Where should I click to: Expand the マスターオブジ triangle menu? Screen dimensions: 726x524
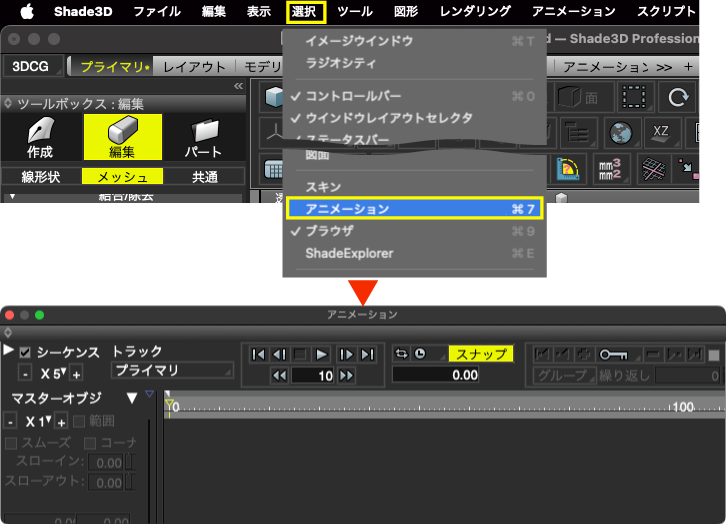132,398
